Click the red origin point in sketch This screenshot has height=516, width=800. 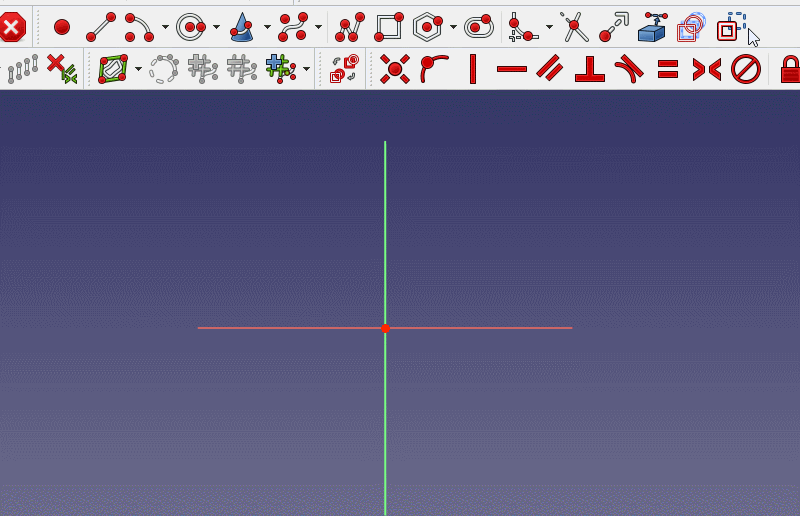click(385, 328)
